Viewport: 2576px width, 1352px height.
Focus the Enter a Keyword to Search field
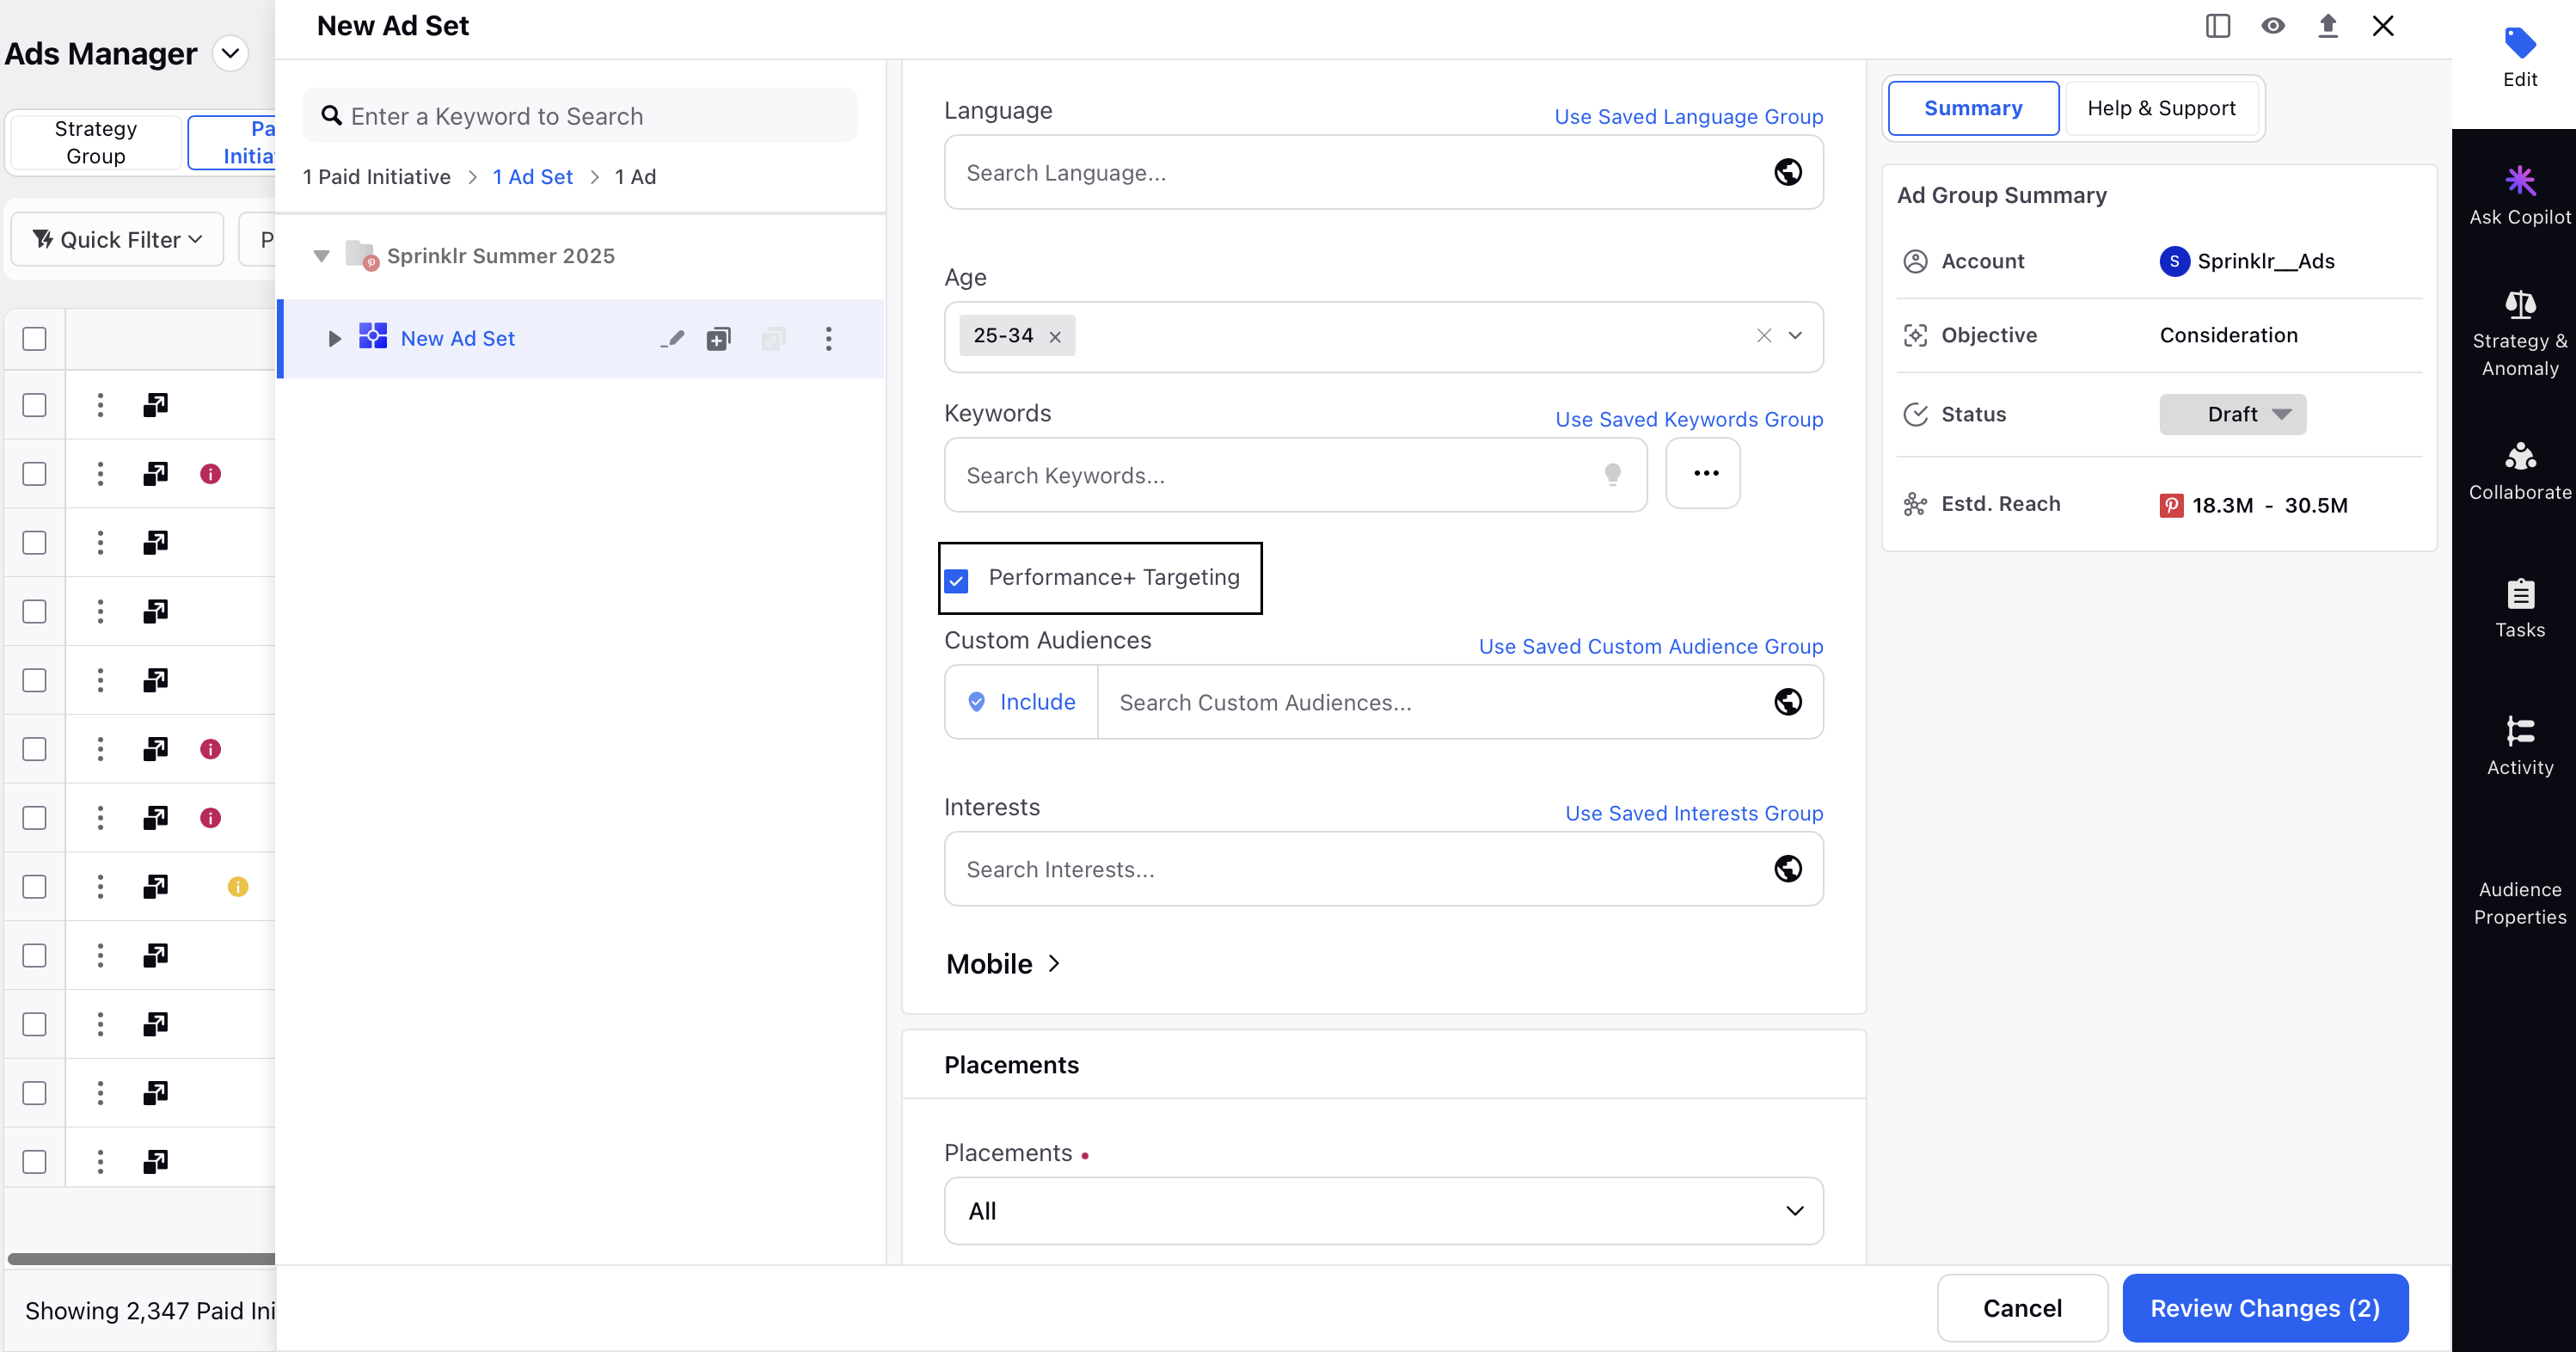click(x=580, y=116)
